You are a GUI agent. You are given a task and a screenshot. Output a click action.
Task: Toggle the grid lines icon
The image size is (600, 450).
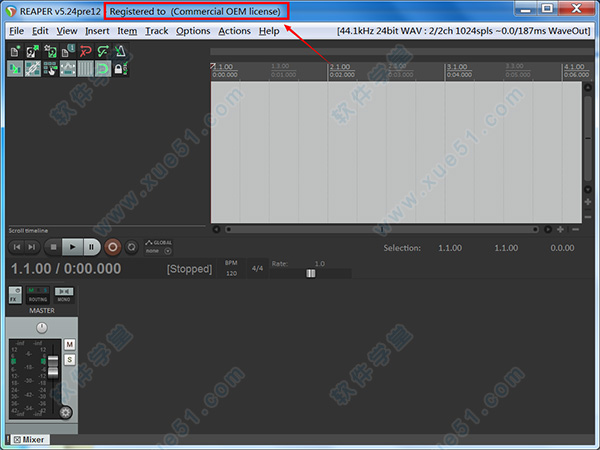85,68
